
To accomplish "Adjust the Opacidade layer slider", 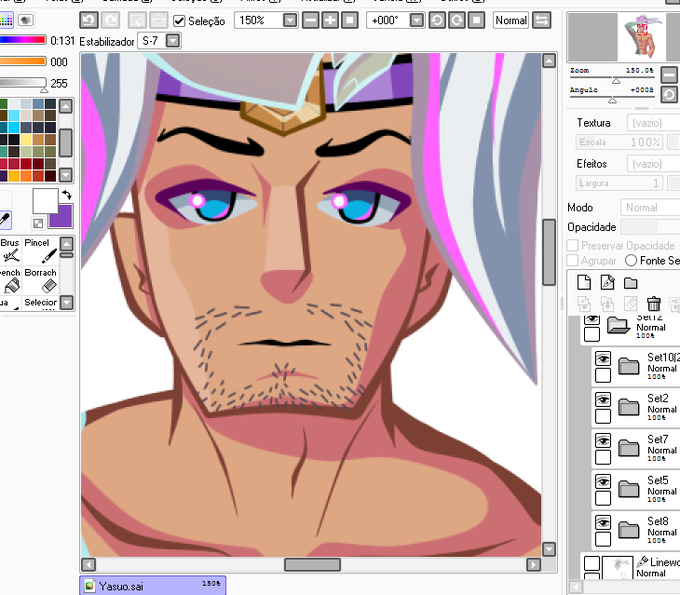I will (x=650, y=227).
